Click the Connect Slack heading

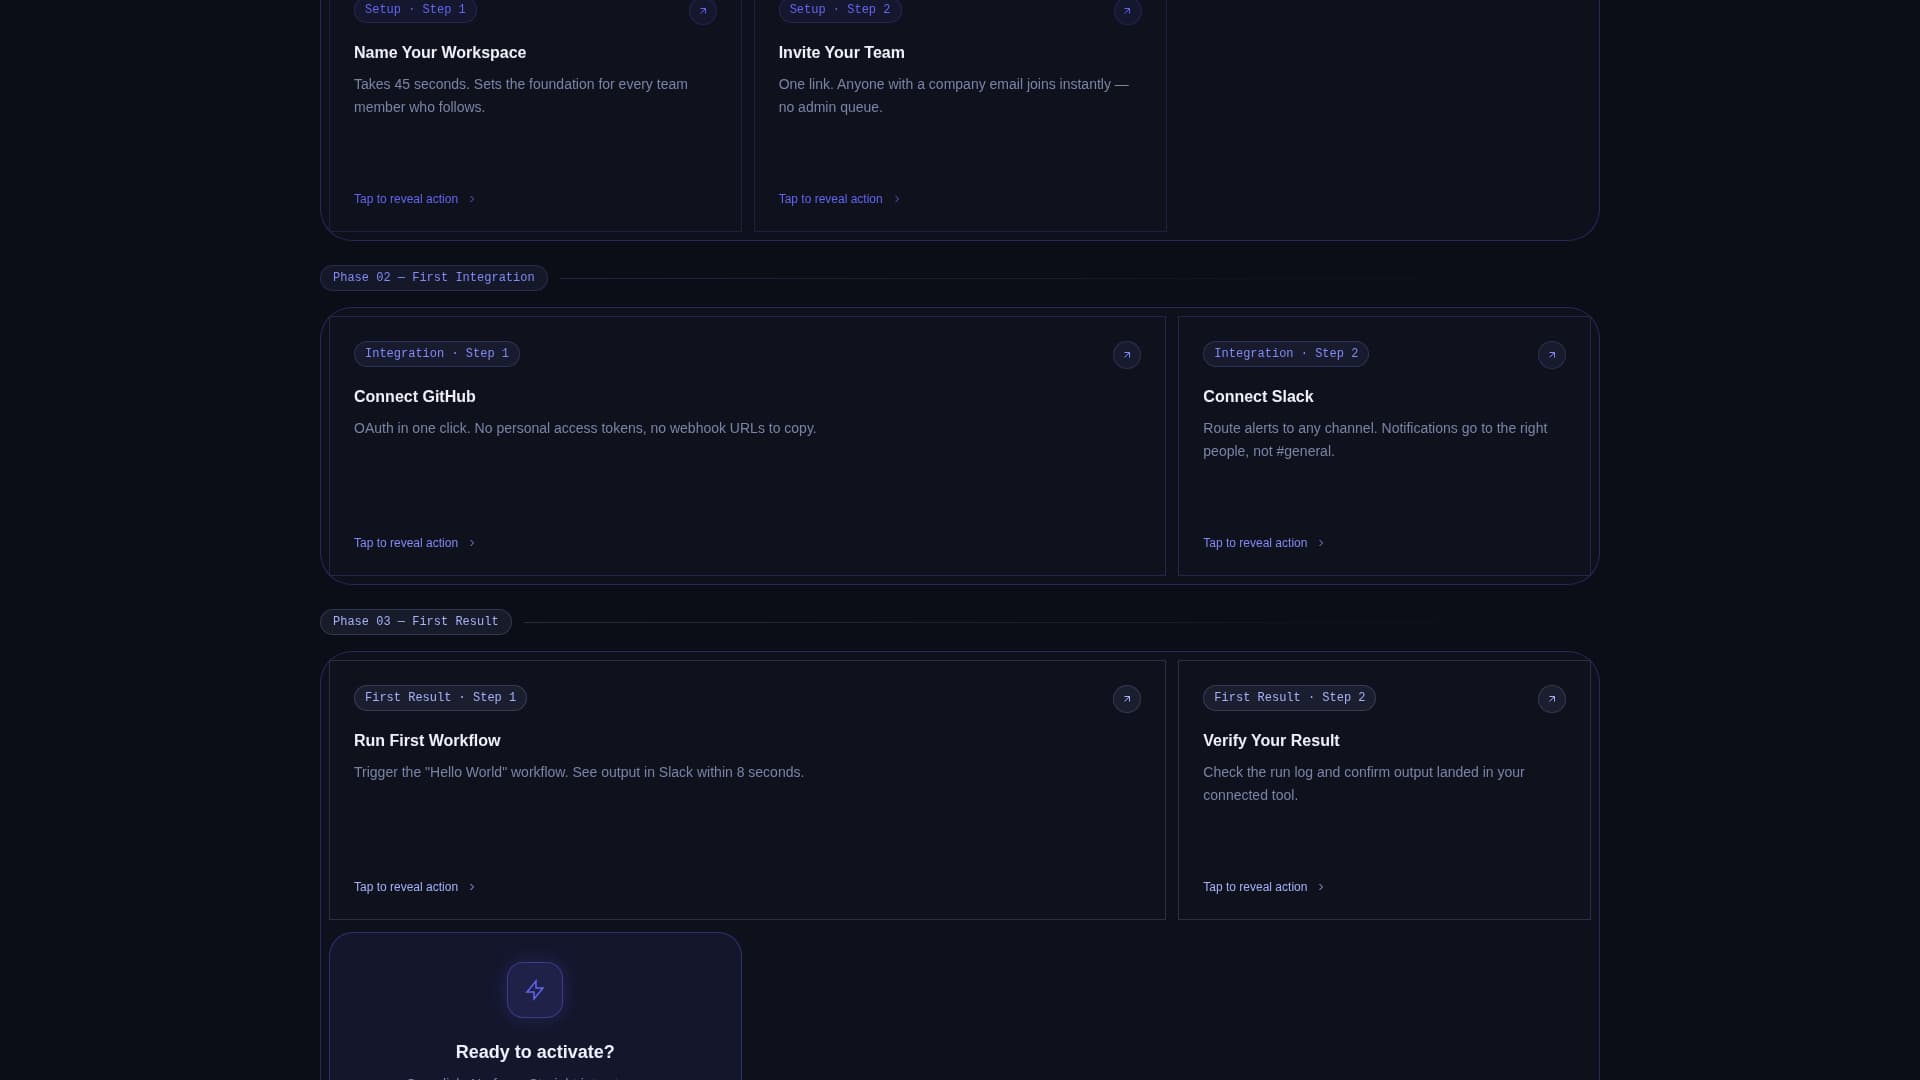[x=1258, y=397]
